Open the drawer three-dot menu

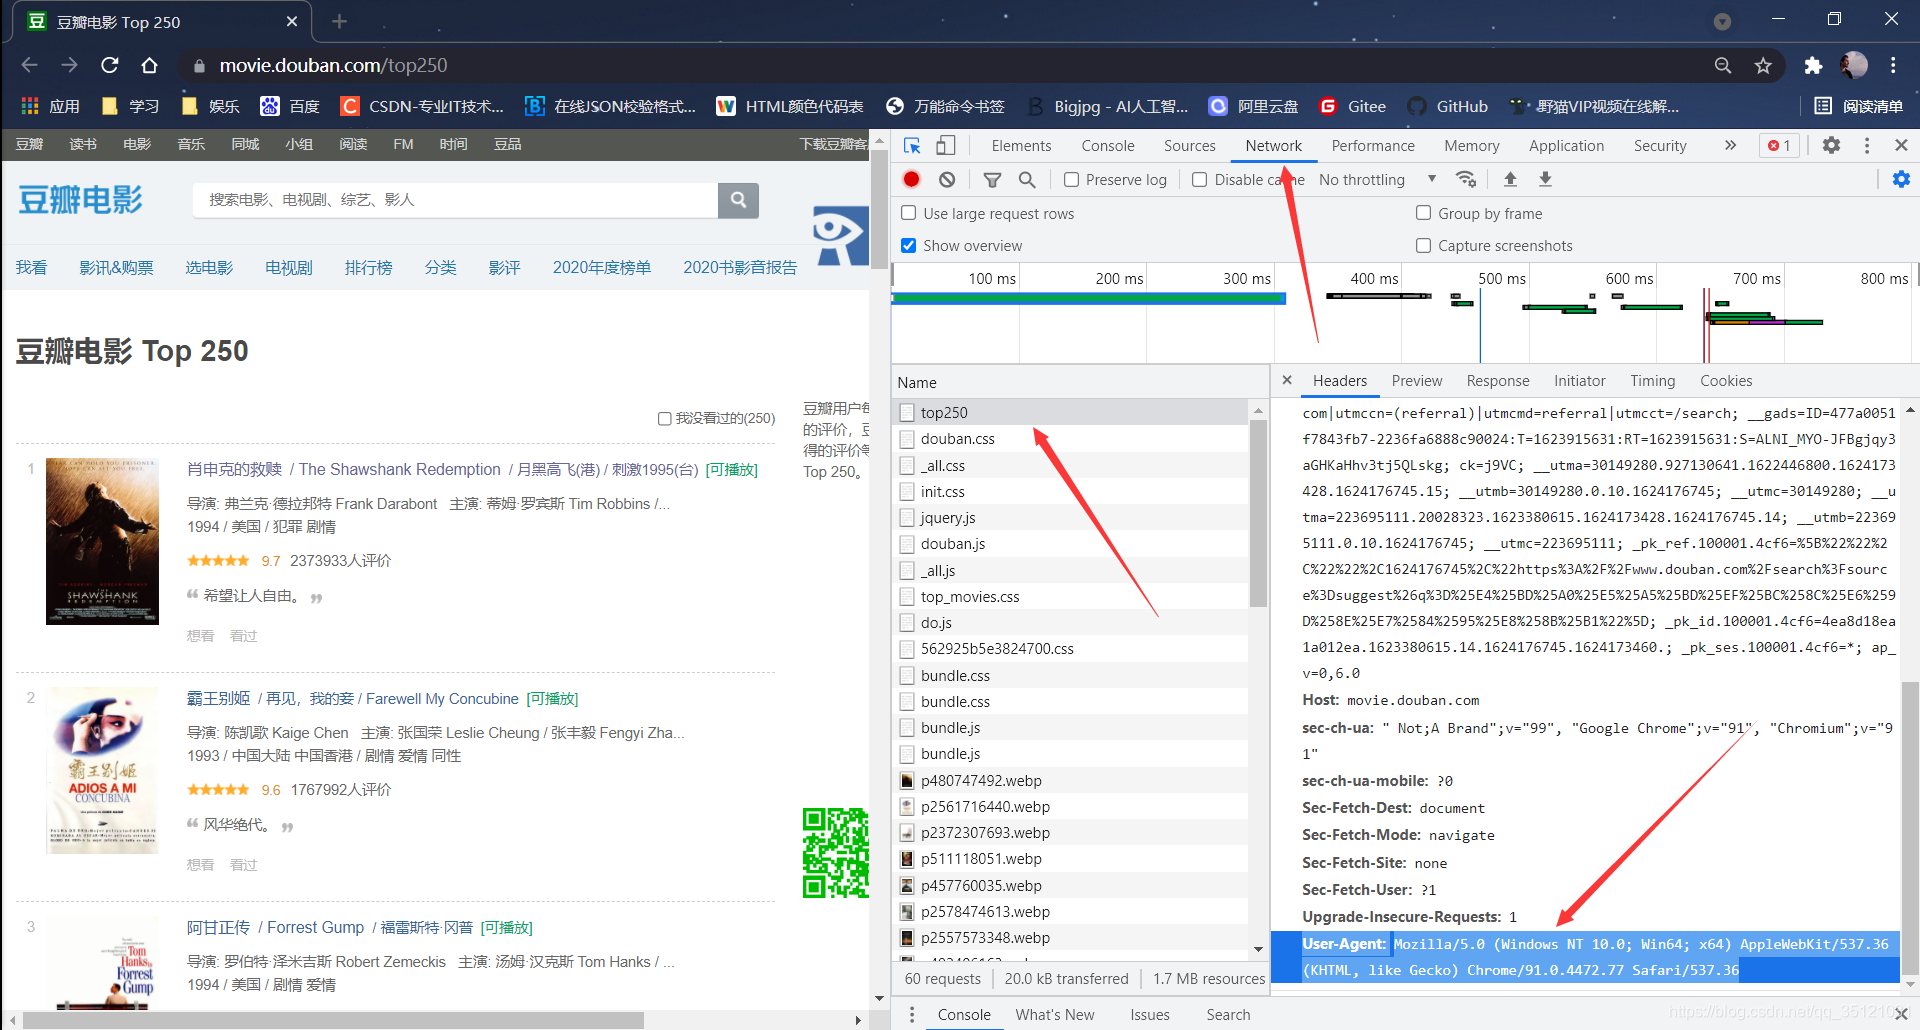pyautogui.click(x=911, y=1014)
